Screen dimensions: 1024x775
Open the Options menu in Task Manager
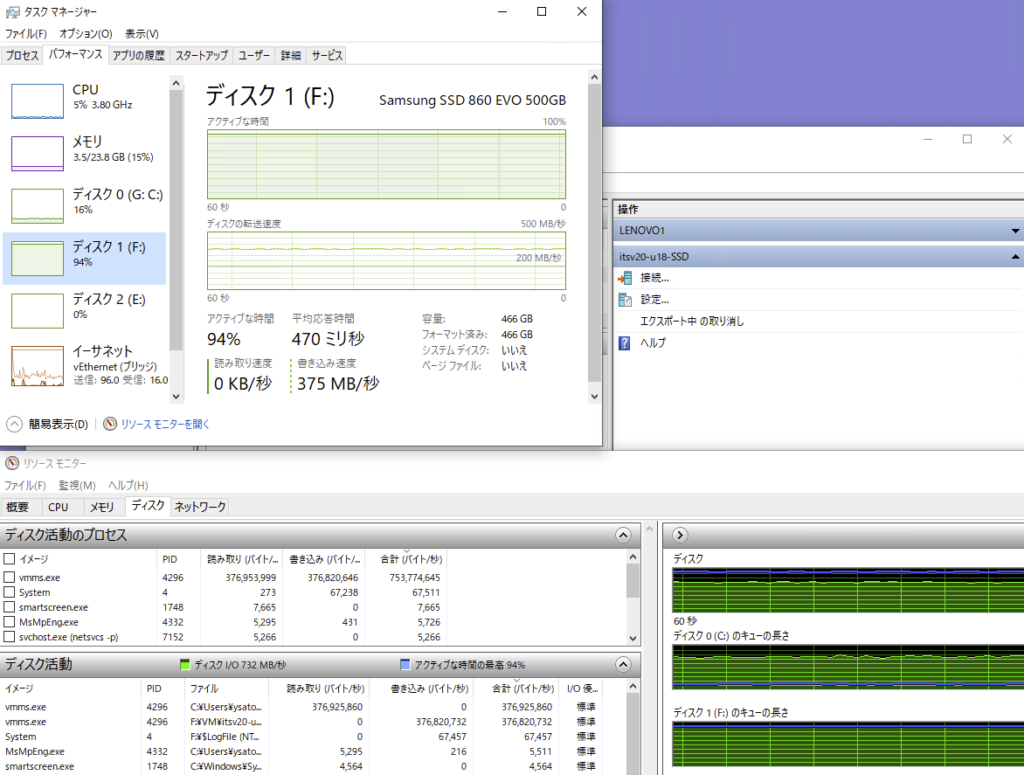pyautogui.click(x=85, y=34)
